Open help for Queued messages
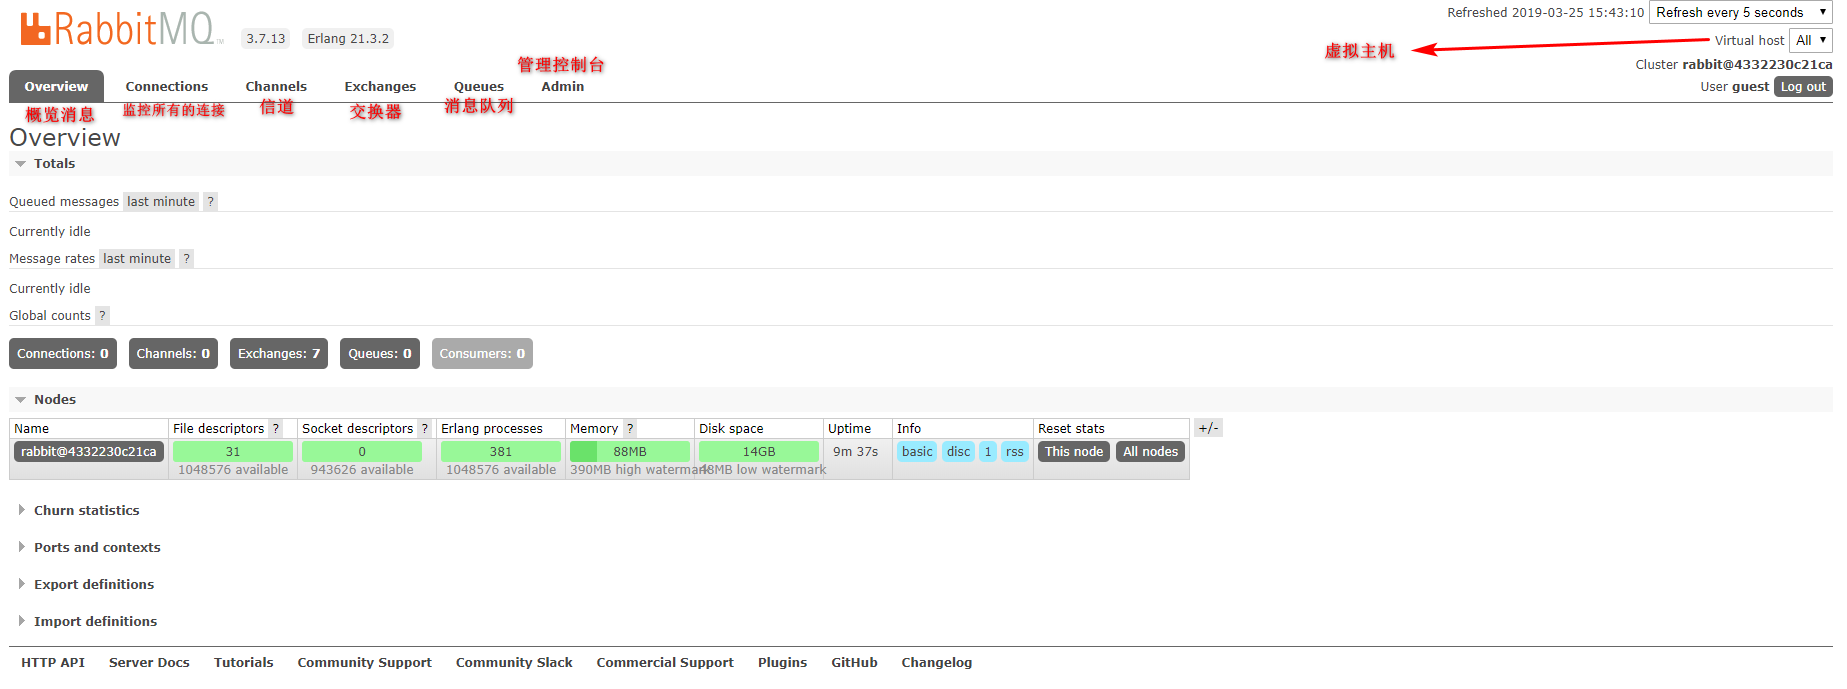Viewport: 1847px width, 689px height. click(x=210, y=202)
